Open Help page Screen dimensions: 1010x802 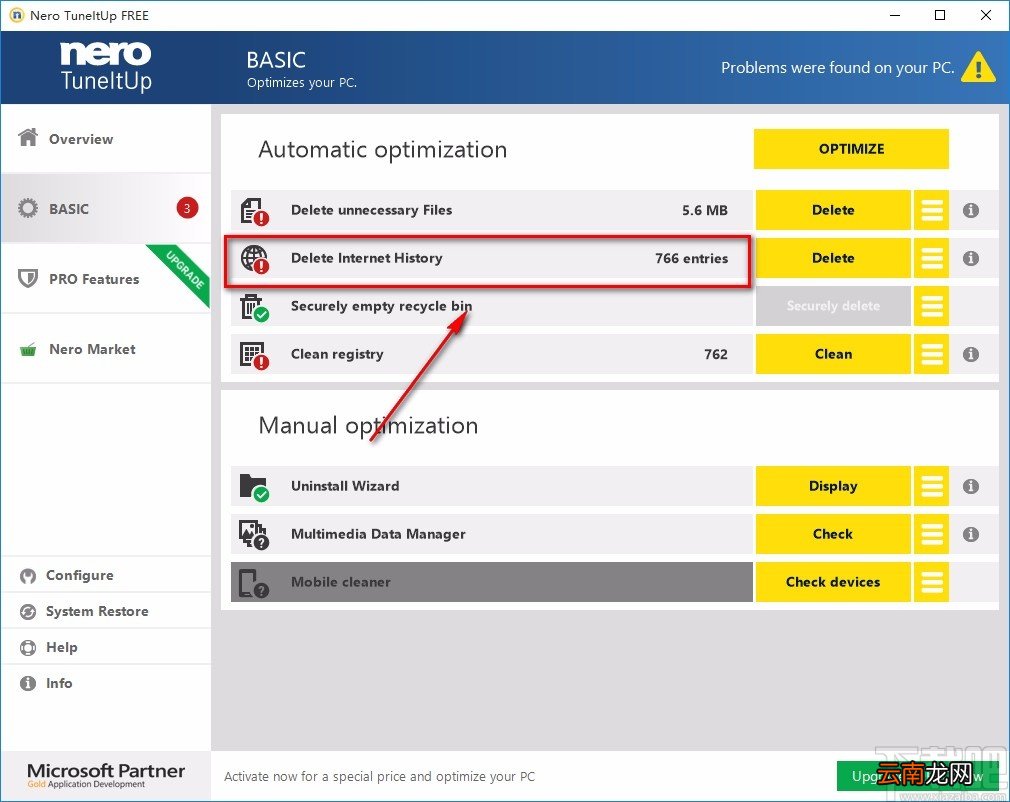[106, 647]
